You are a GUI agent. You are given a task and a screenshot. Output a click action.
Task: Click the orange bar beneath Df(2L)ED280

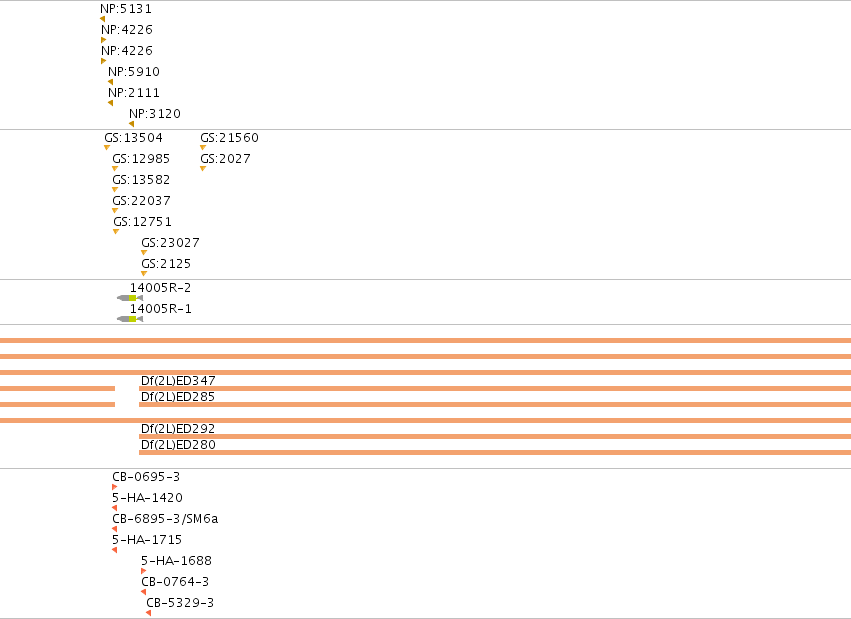pos(495,452)
